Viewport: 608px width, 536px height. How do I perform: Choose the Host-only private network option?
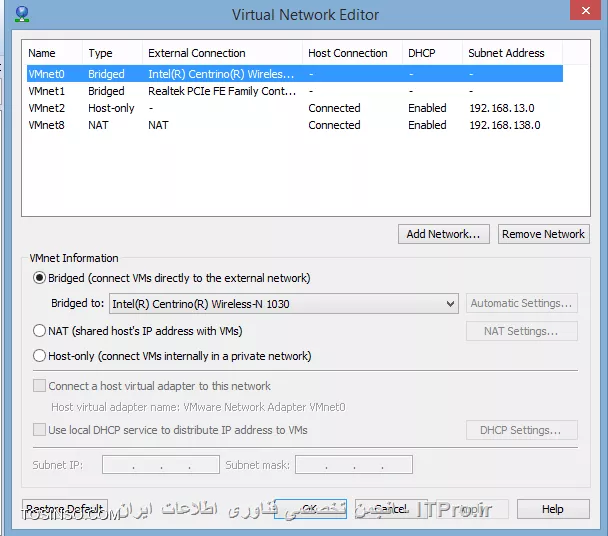click(40, 356)
